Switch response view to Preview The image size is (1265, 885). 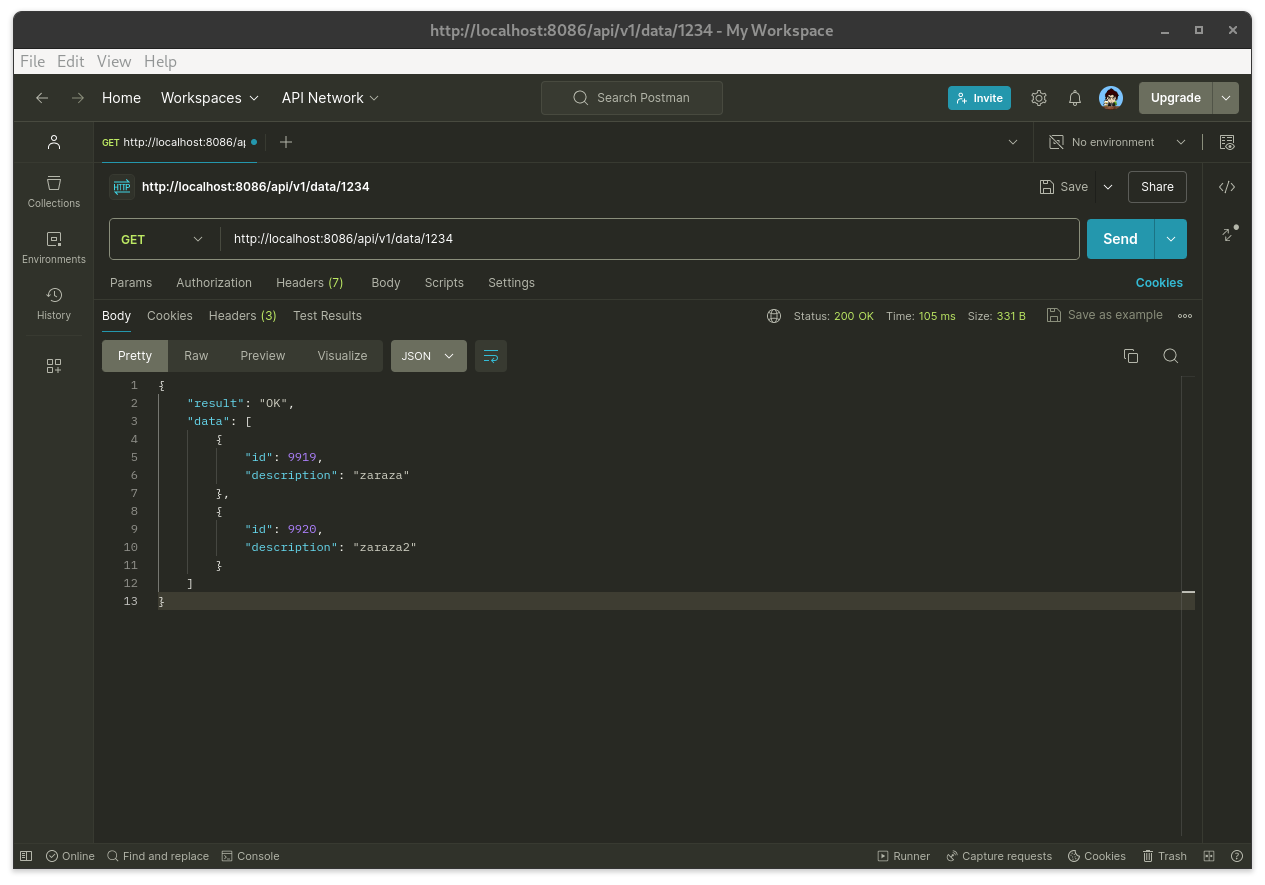click(x=262, y=356)
